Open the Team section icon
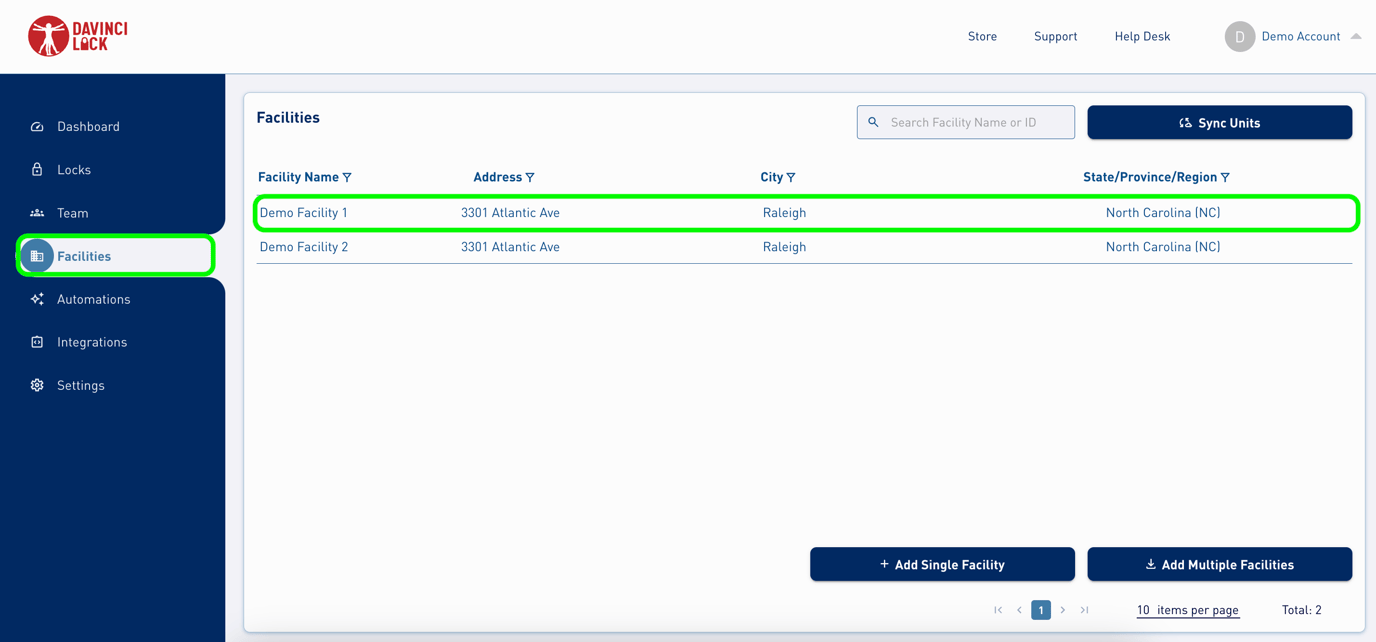Image resolution: width=1376 pixels, height=642 pixels. [37, 212]
